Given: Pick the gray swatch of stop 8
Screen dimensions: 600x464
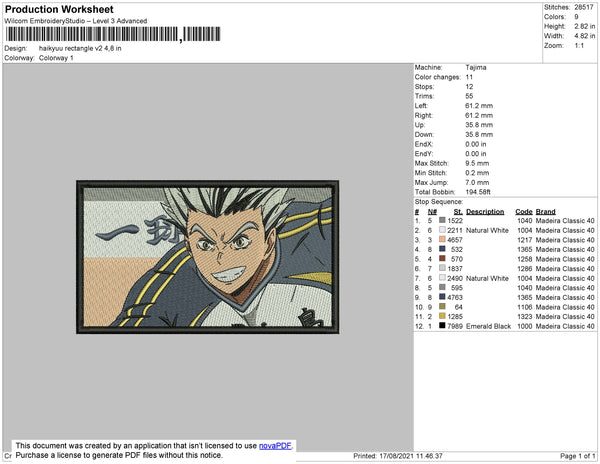Looking at the screenshot, I should pos(442,287).
